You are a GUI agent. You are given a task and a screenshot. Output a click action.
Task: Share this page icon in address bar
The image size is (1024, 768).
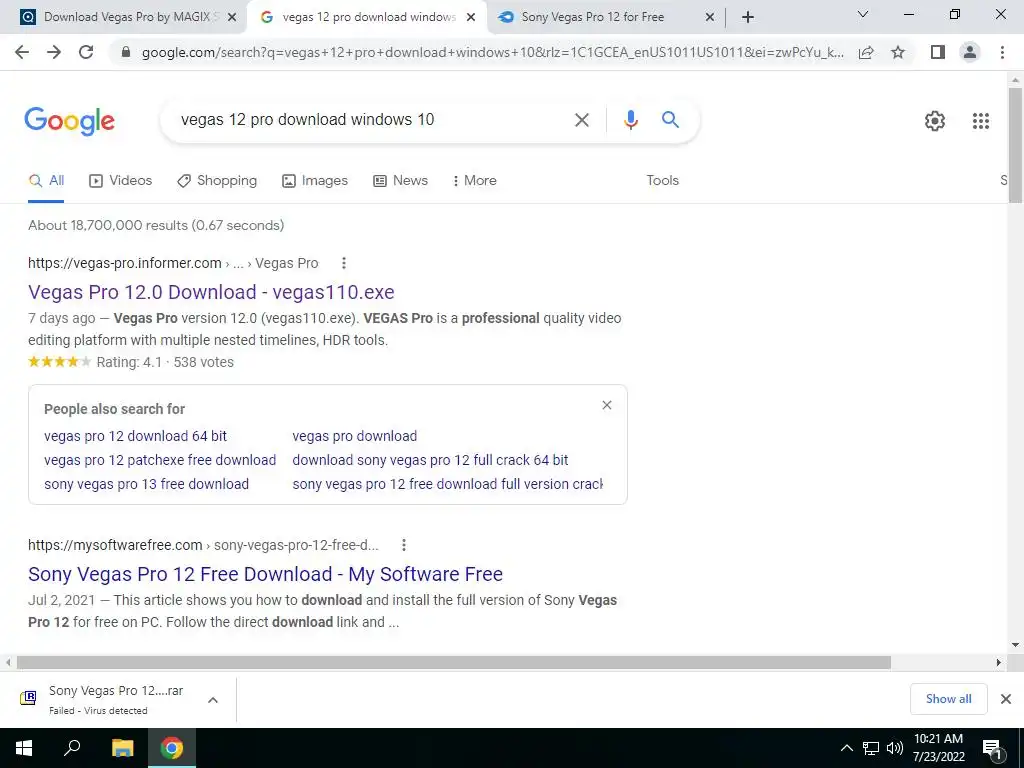(866, 52)
